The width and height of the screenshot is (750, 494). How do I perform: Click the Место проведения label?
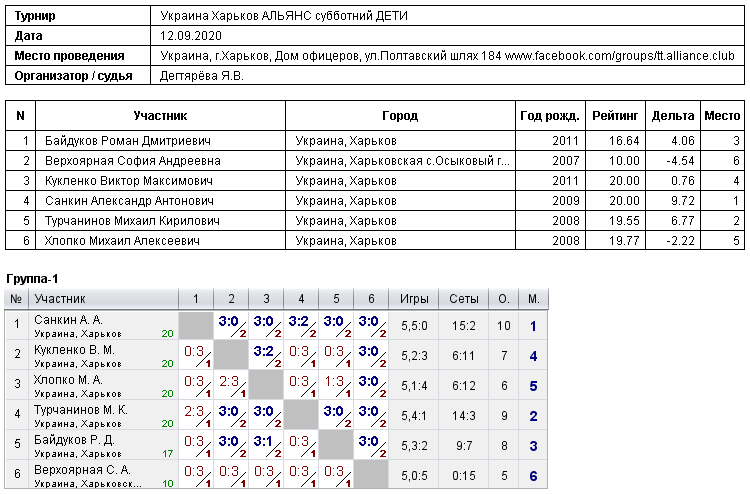[69, 56]
